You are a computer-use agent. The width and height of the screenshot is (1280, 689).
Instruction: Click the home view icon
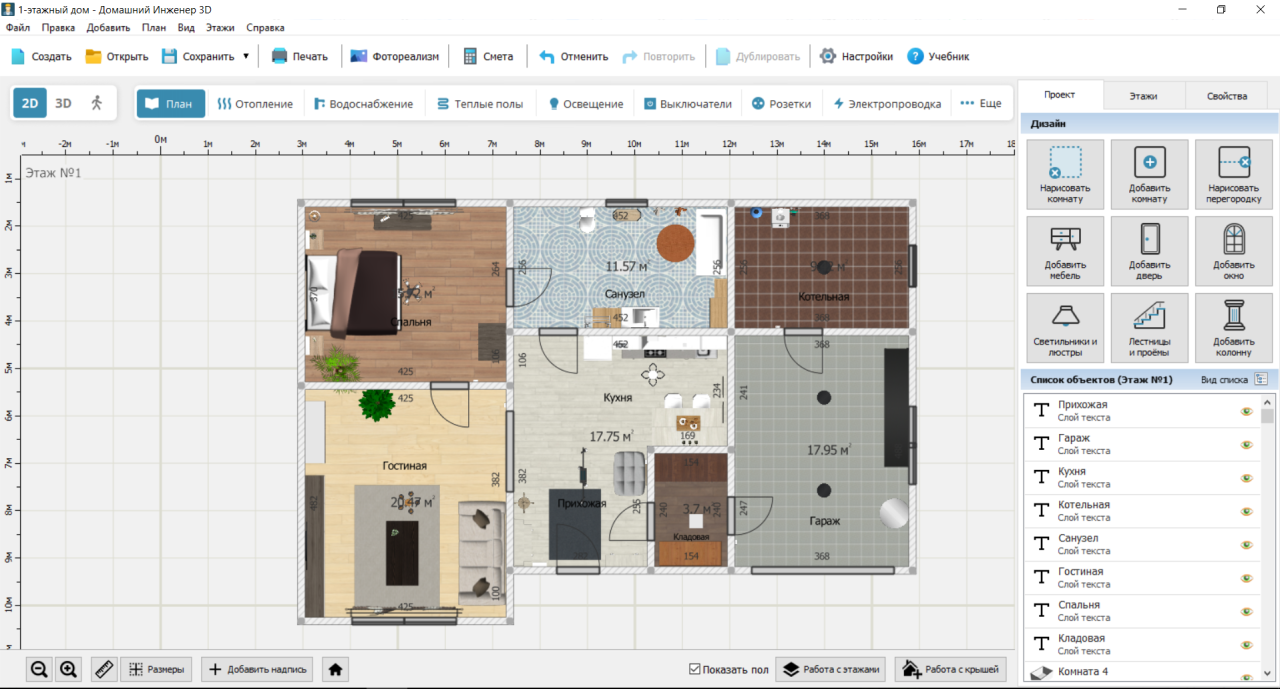coord(336,670)
